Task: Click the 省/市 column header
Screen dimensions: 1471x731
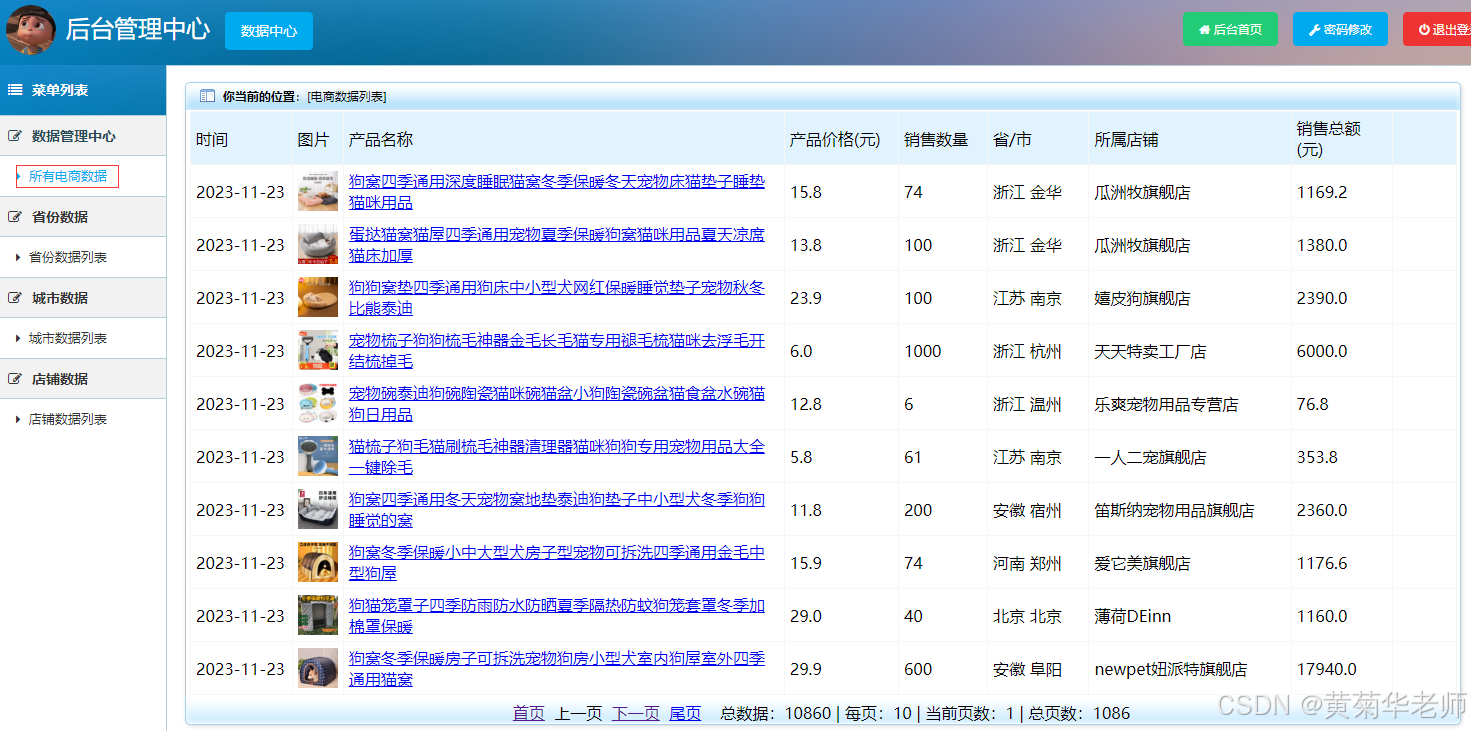Action: pyautogui.click(x=1012, y=140)
